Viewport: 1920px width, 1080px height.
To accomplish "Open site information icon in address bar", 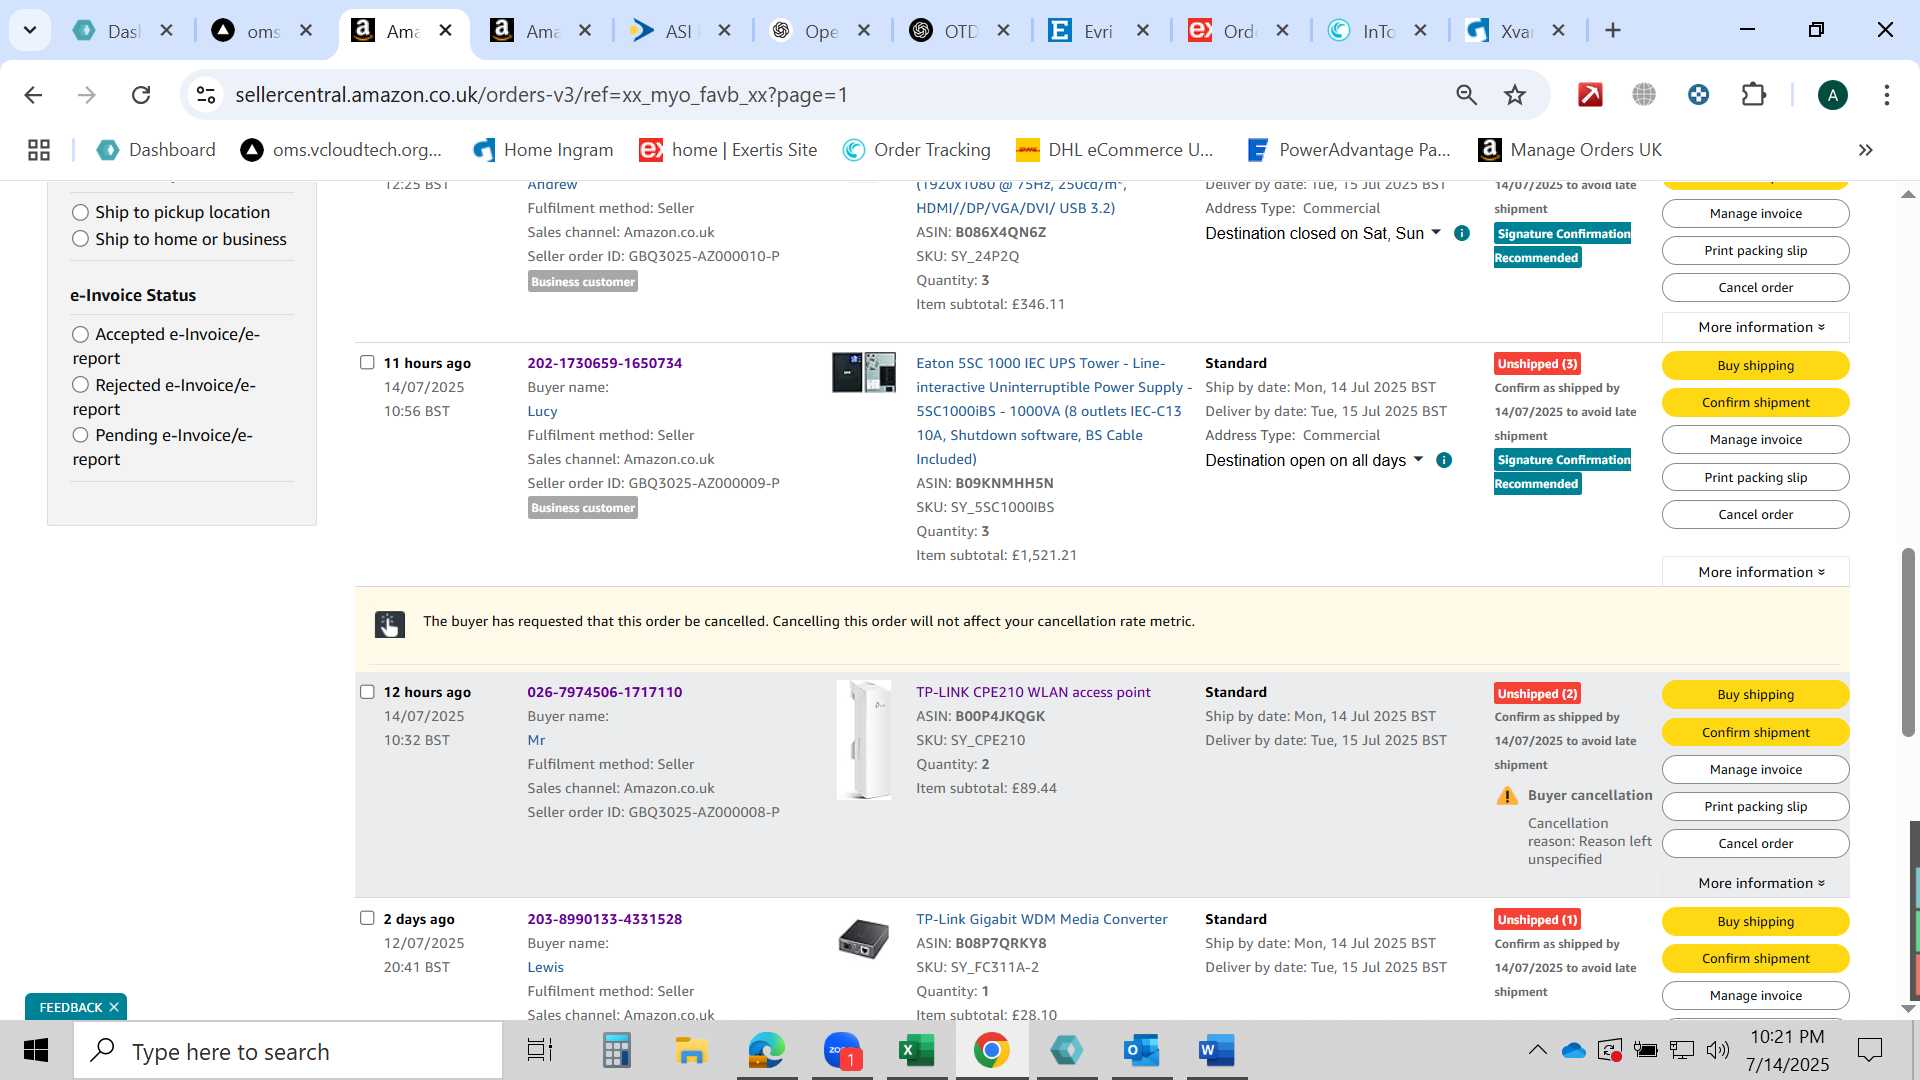I will point(206,95).
